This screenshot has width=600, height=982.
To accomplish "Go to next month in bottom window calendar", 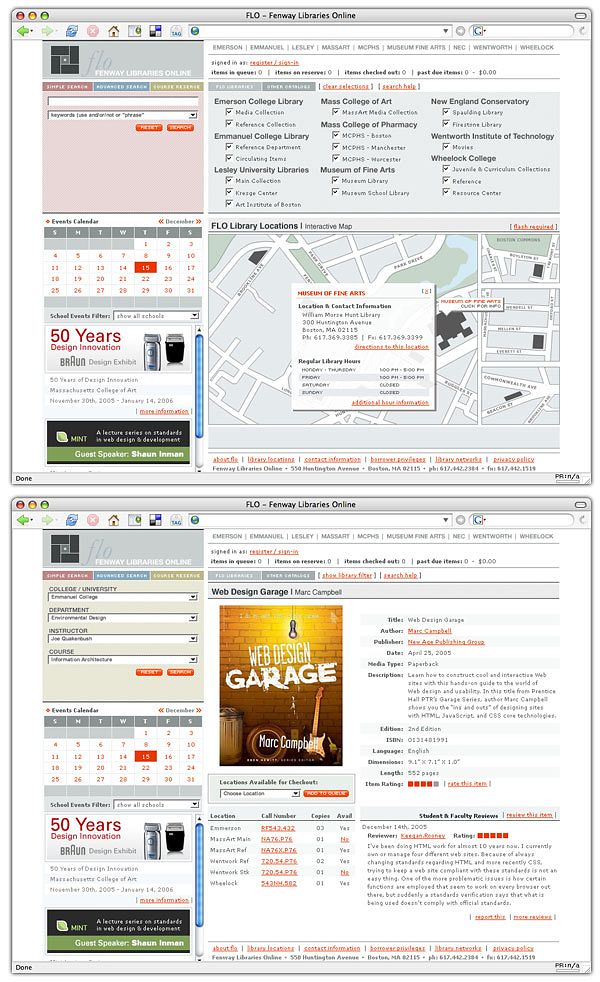I will [x=199, y=710].
